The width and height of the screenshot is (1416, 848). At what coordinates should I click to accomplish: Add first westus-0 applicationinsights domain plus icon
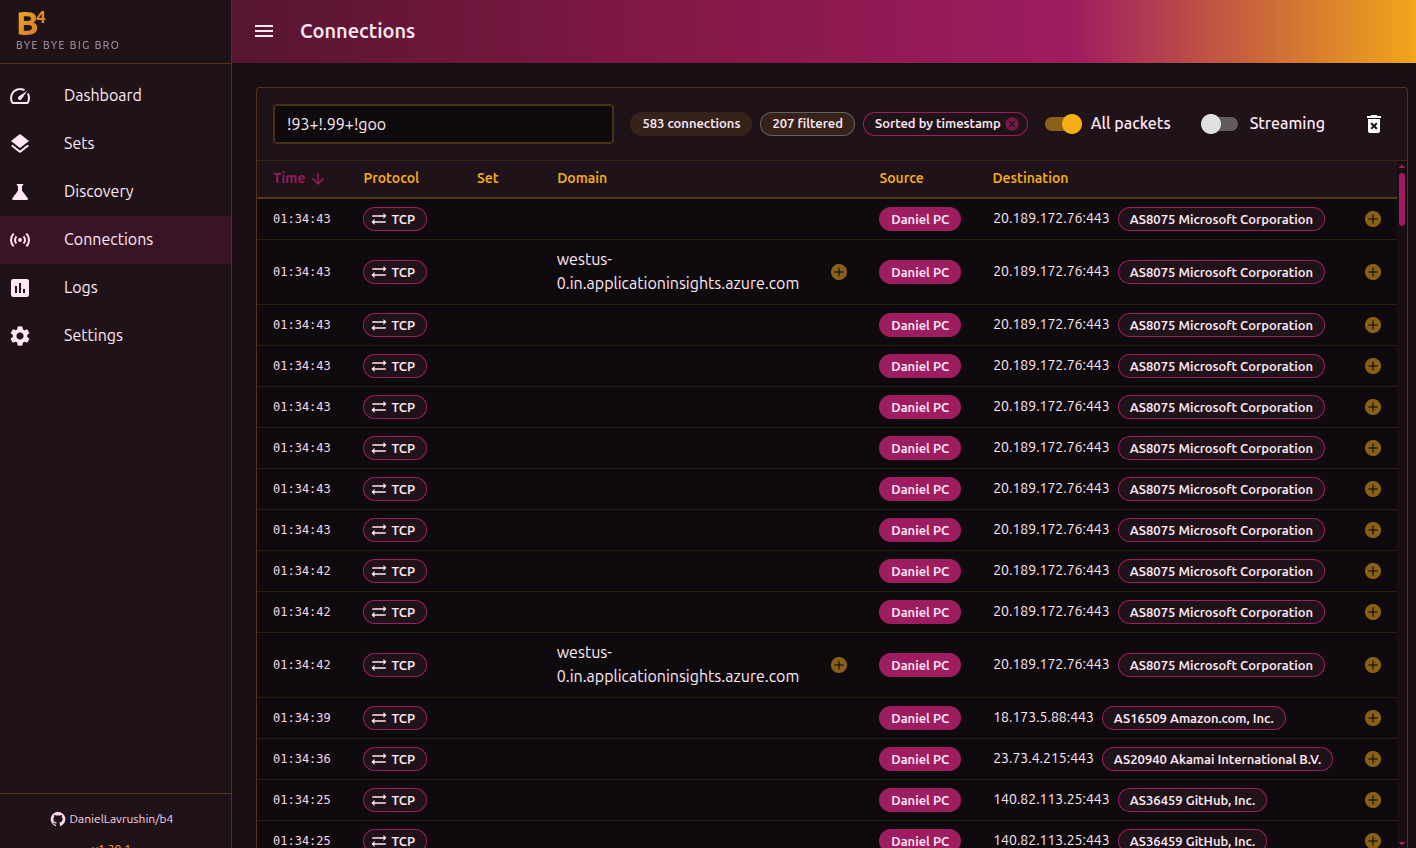click(839, 272)
